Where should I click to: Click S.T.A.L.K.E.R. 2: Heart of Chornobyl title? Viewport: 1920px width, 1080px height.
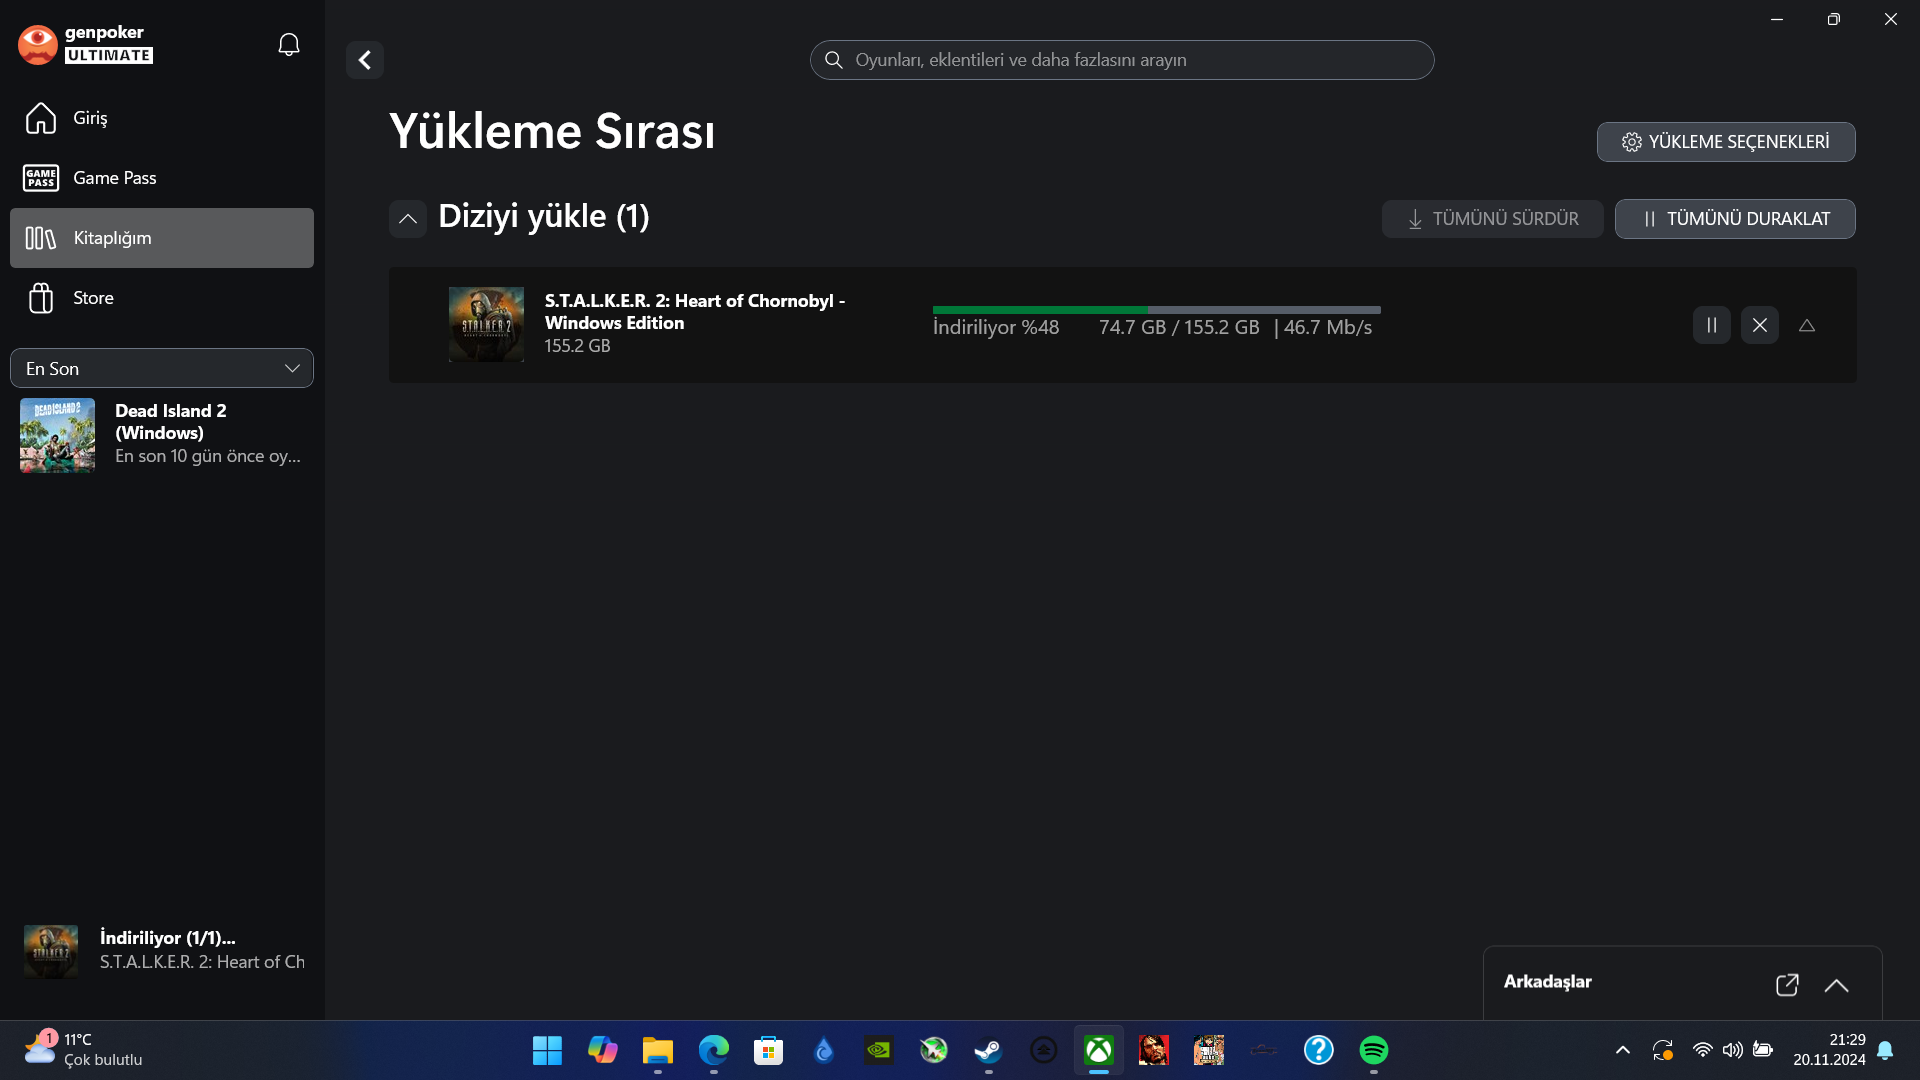point(695,312)
